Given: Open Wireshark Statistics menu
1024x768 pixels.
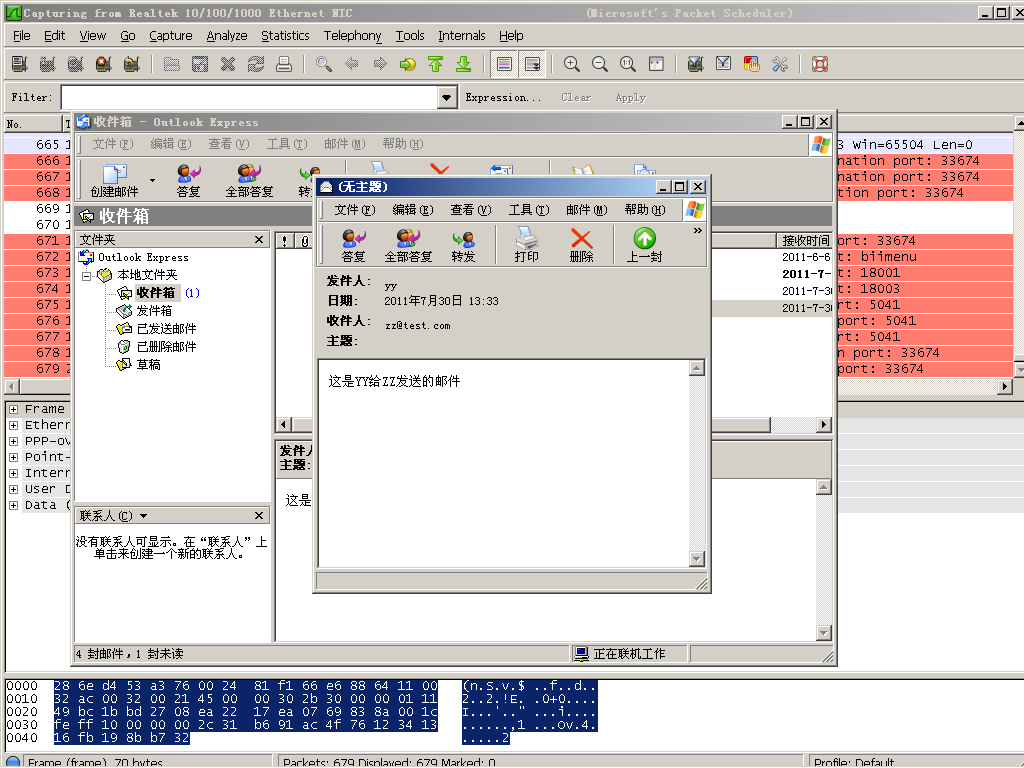Looking at the screenshot, I should click(285, 36).
